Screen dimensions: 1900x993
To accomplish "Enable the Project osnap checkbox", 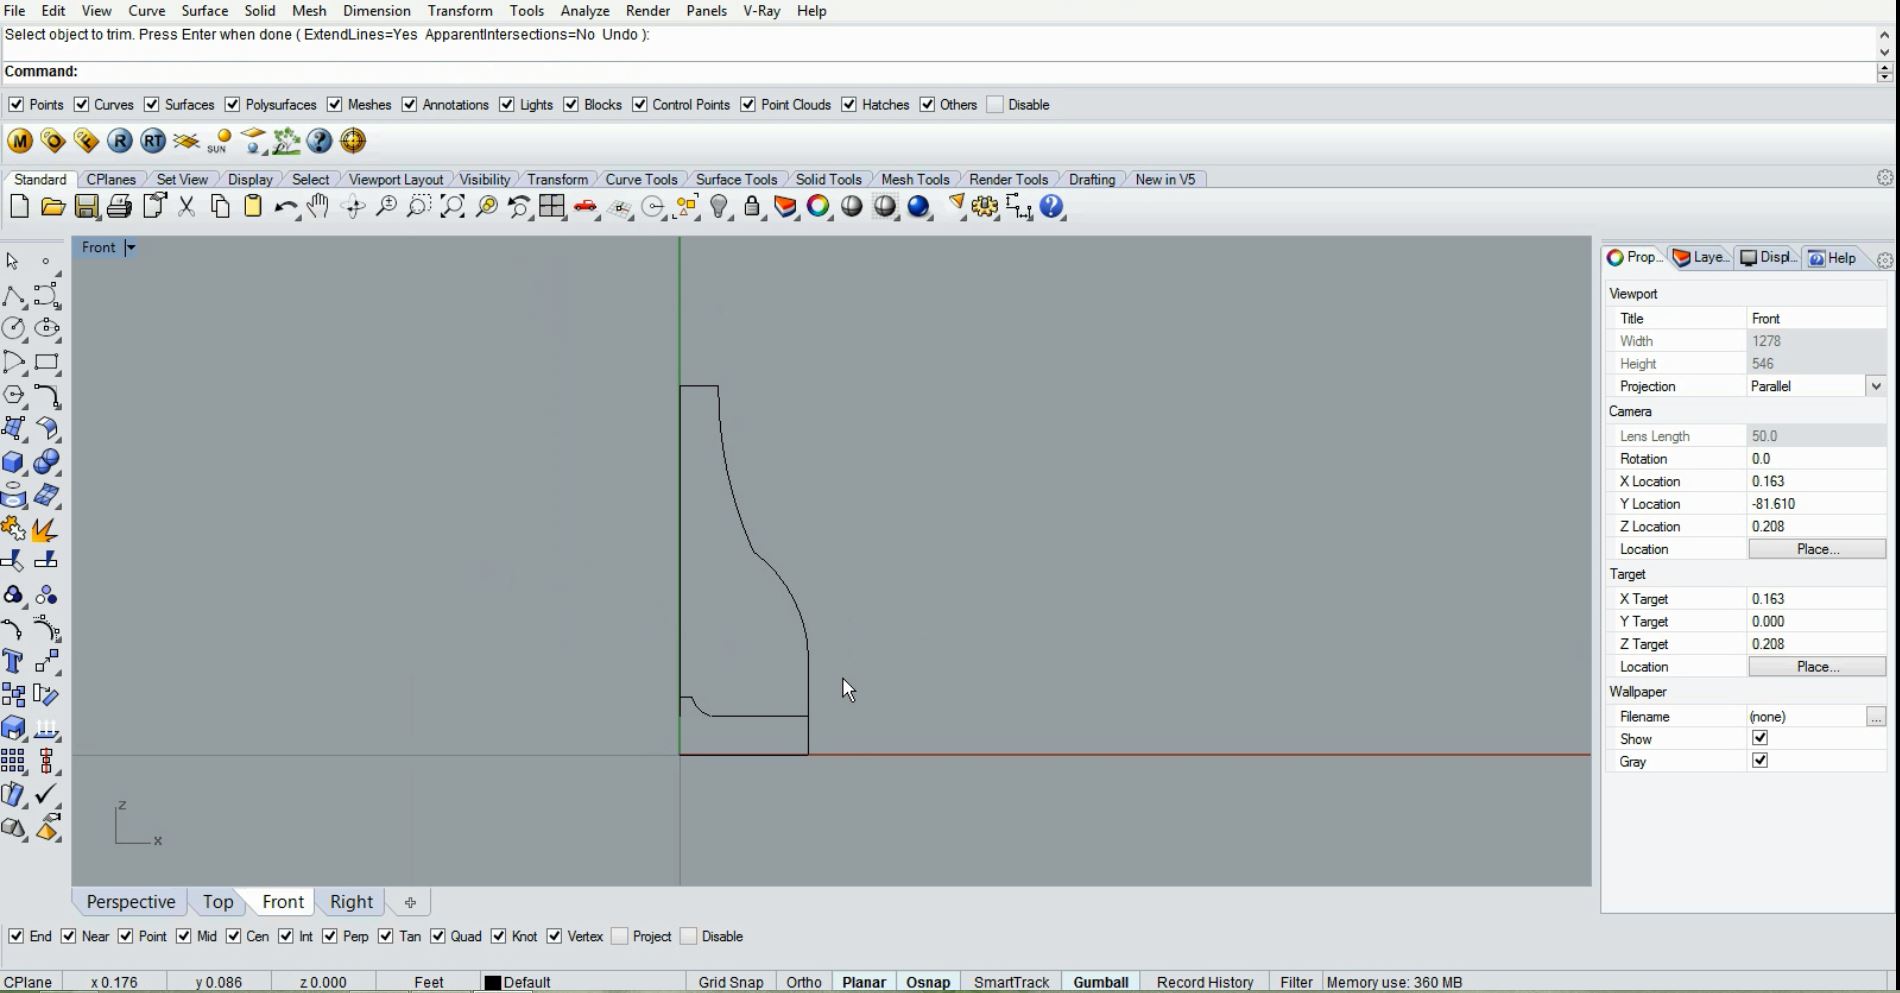I will pos(620,937).
